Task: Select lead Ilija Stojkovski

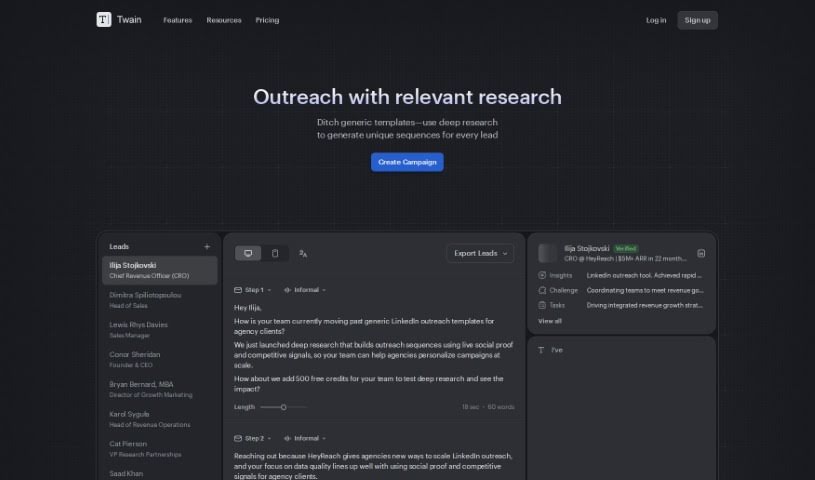Action: (x=160, y=270)
